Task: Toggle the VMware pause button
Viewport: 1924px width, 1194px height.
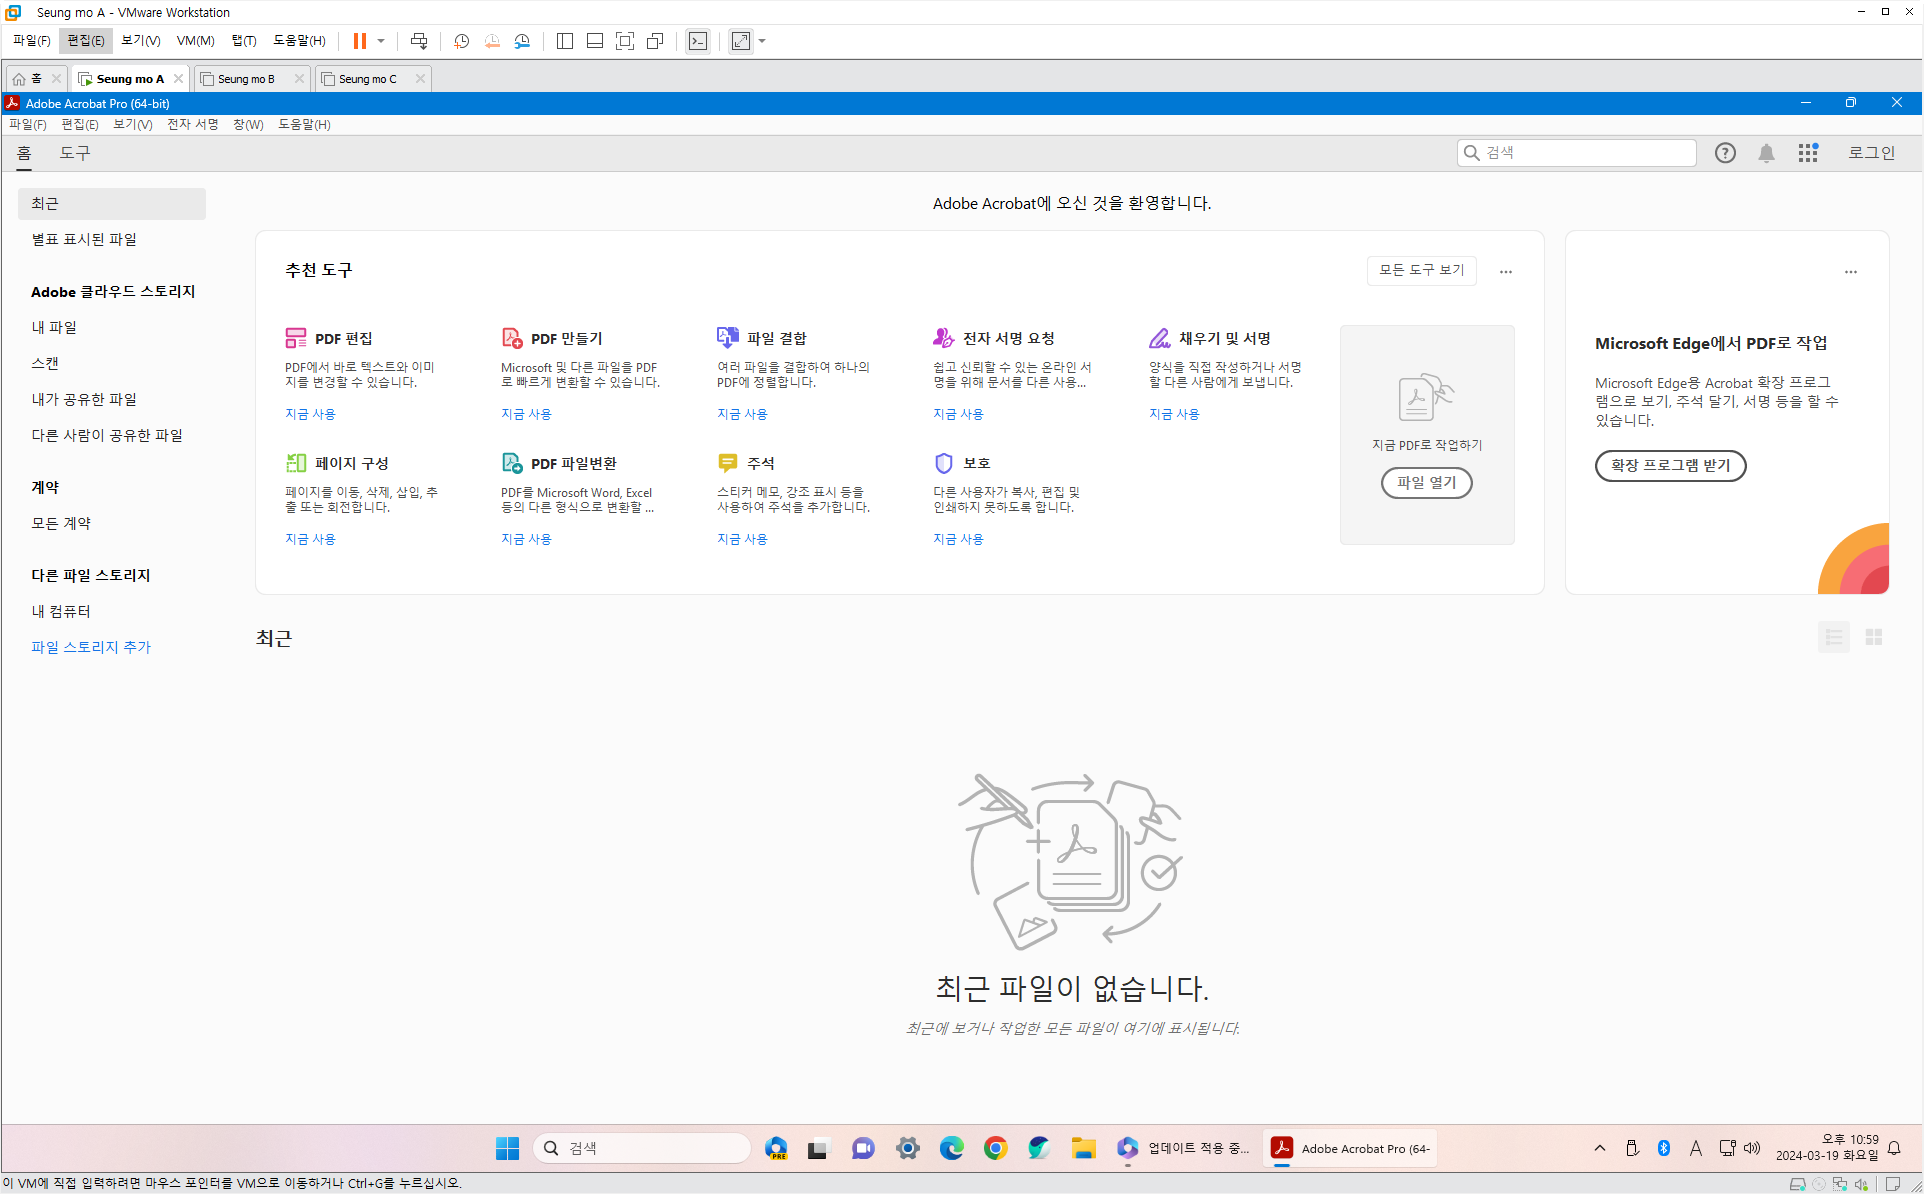Action: click(360, 41)
